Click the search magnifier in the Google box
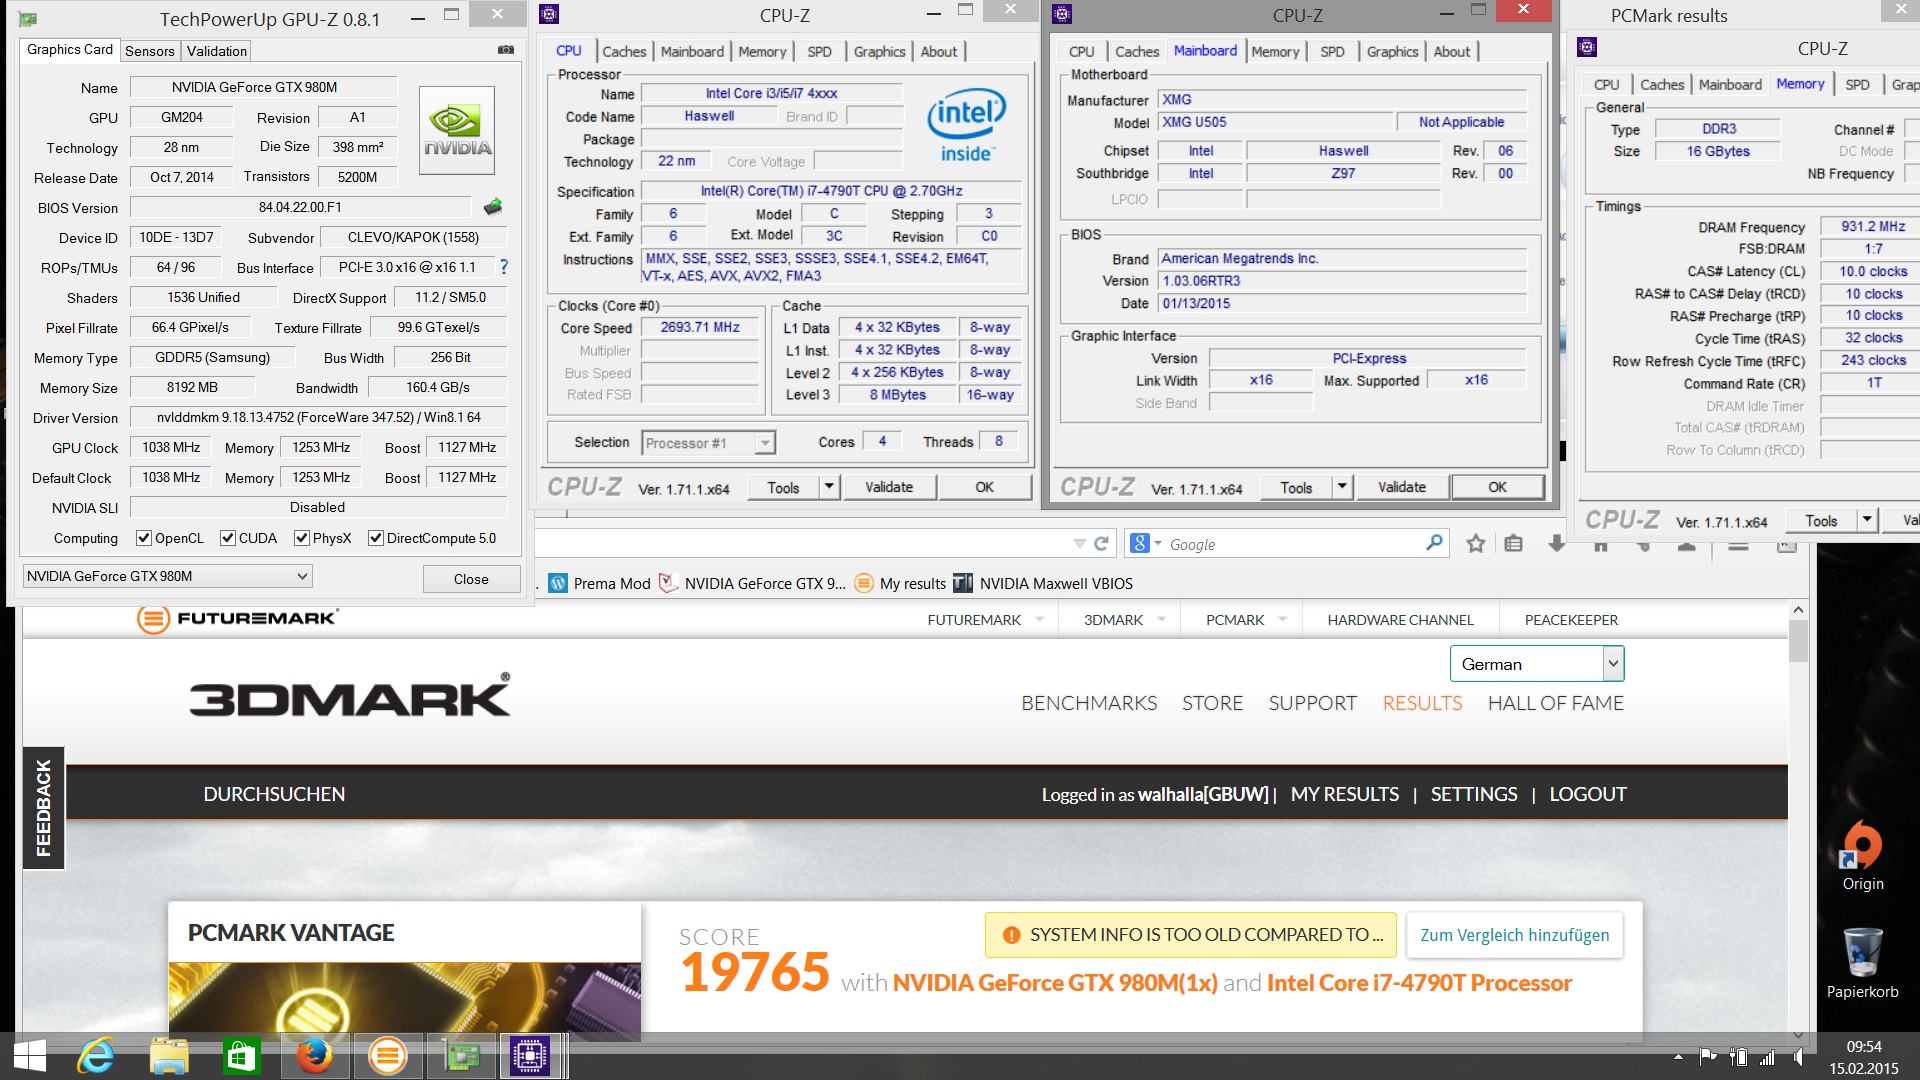The height and width of the screenshot is (1080, 1920). (1434, 543)
